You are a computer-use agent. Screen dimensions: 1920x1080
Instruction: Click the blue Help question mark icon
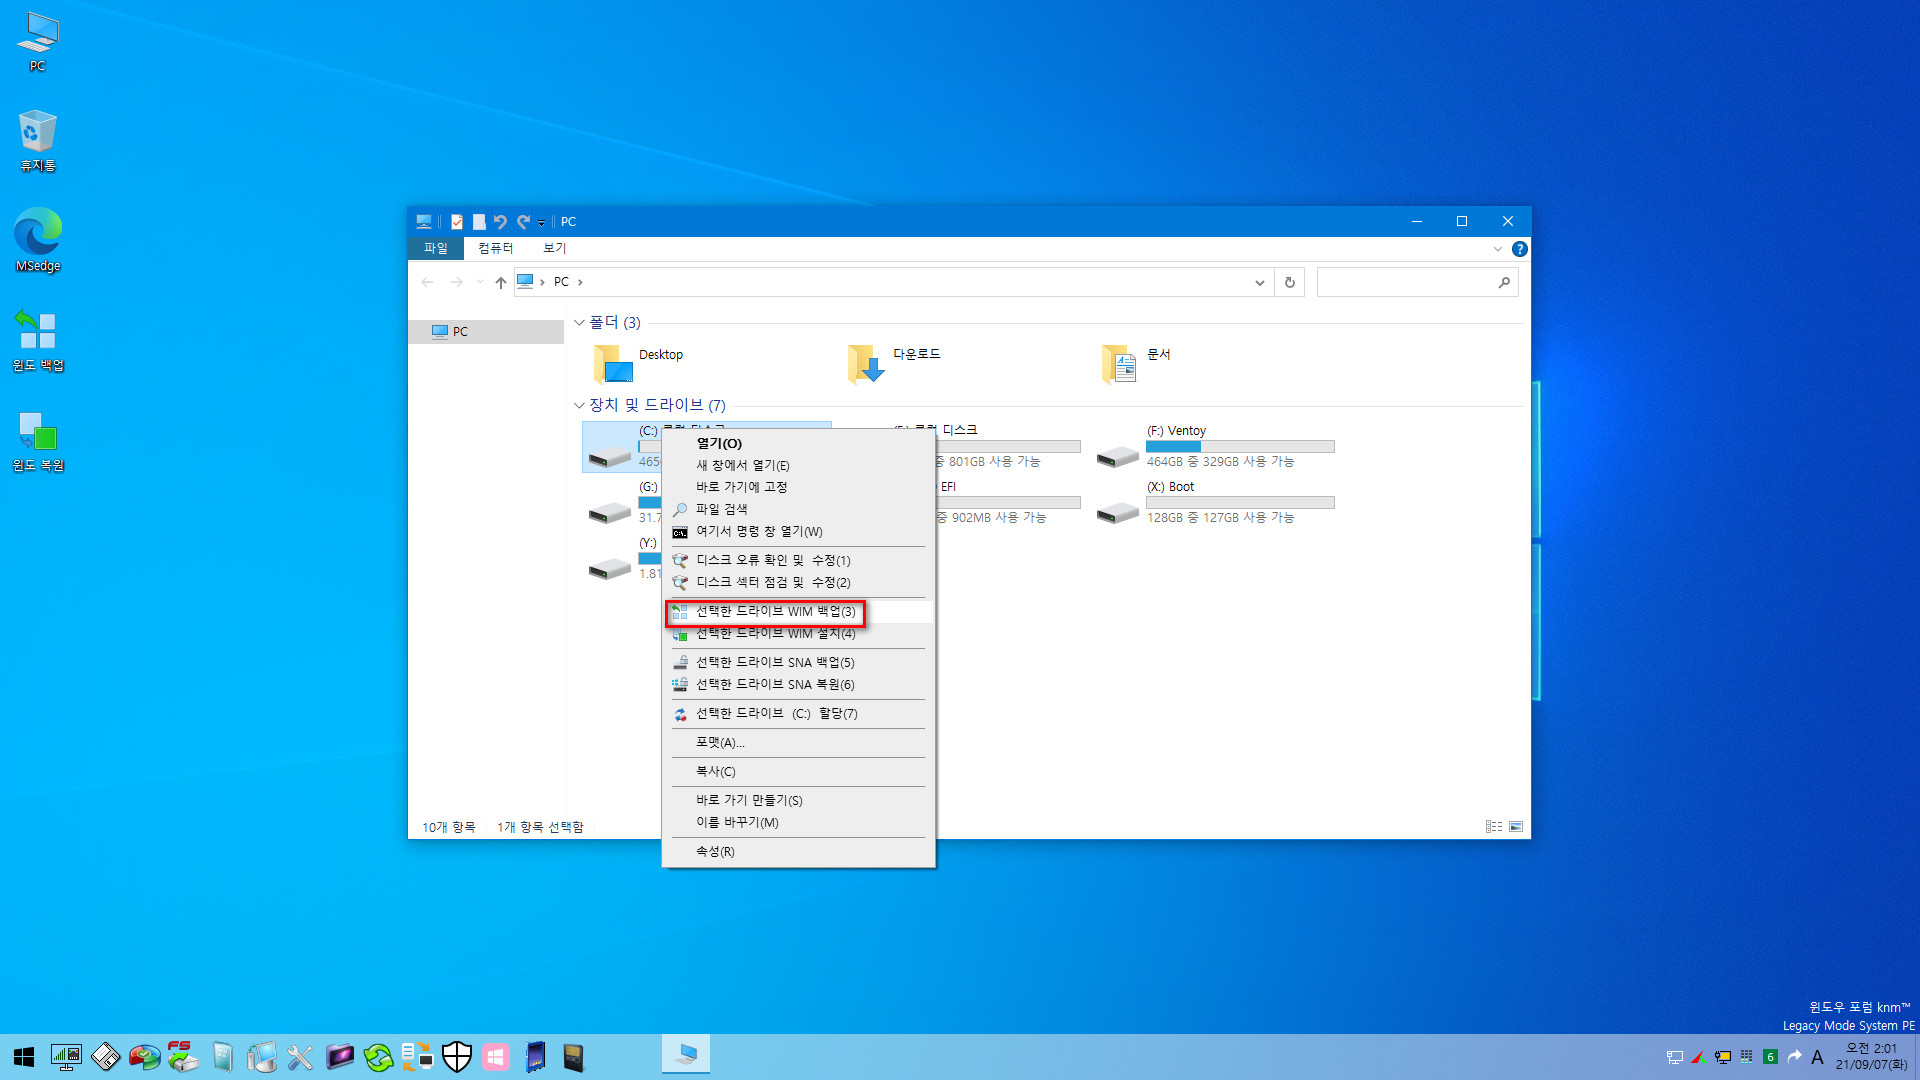(x=1519, y=249)
